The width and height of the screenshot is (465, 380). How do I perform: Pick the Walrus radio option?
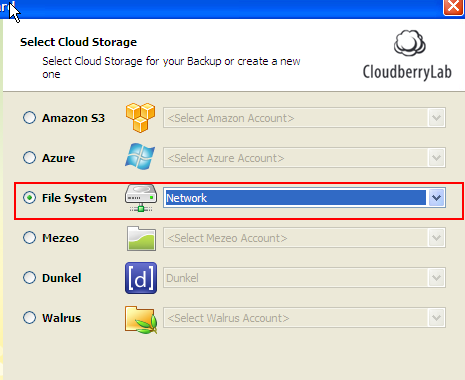pos(29,318)
